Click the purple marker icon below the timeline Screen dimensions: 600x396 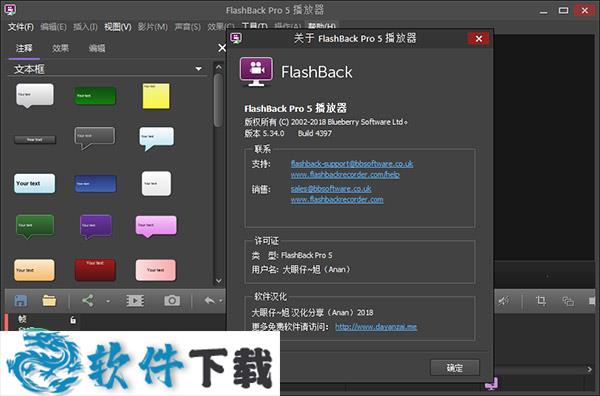[x=492, y=383]
